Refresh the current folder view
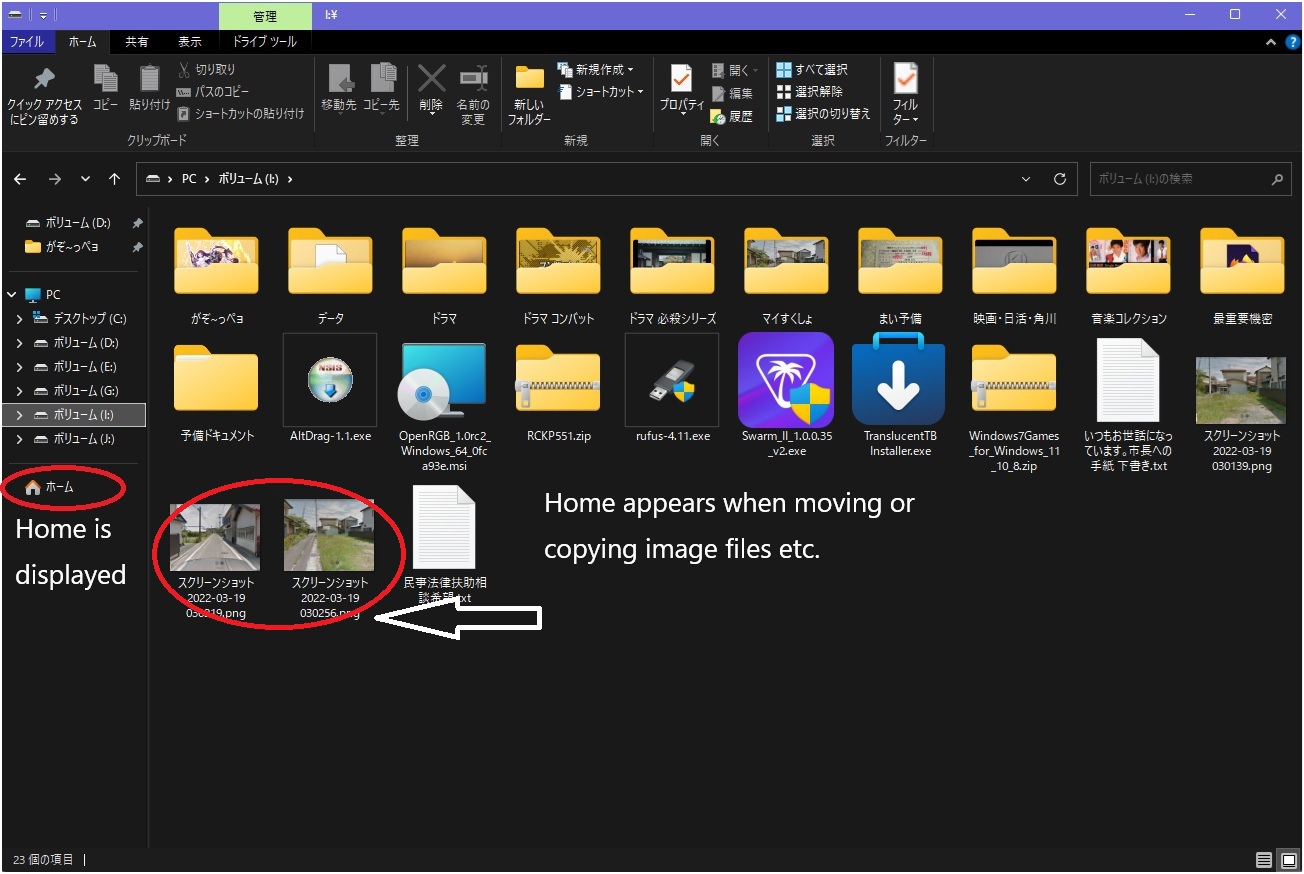 [x=1060, y=179]
